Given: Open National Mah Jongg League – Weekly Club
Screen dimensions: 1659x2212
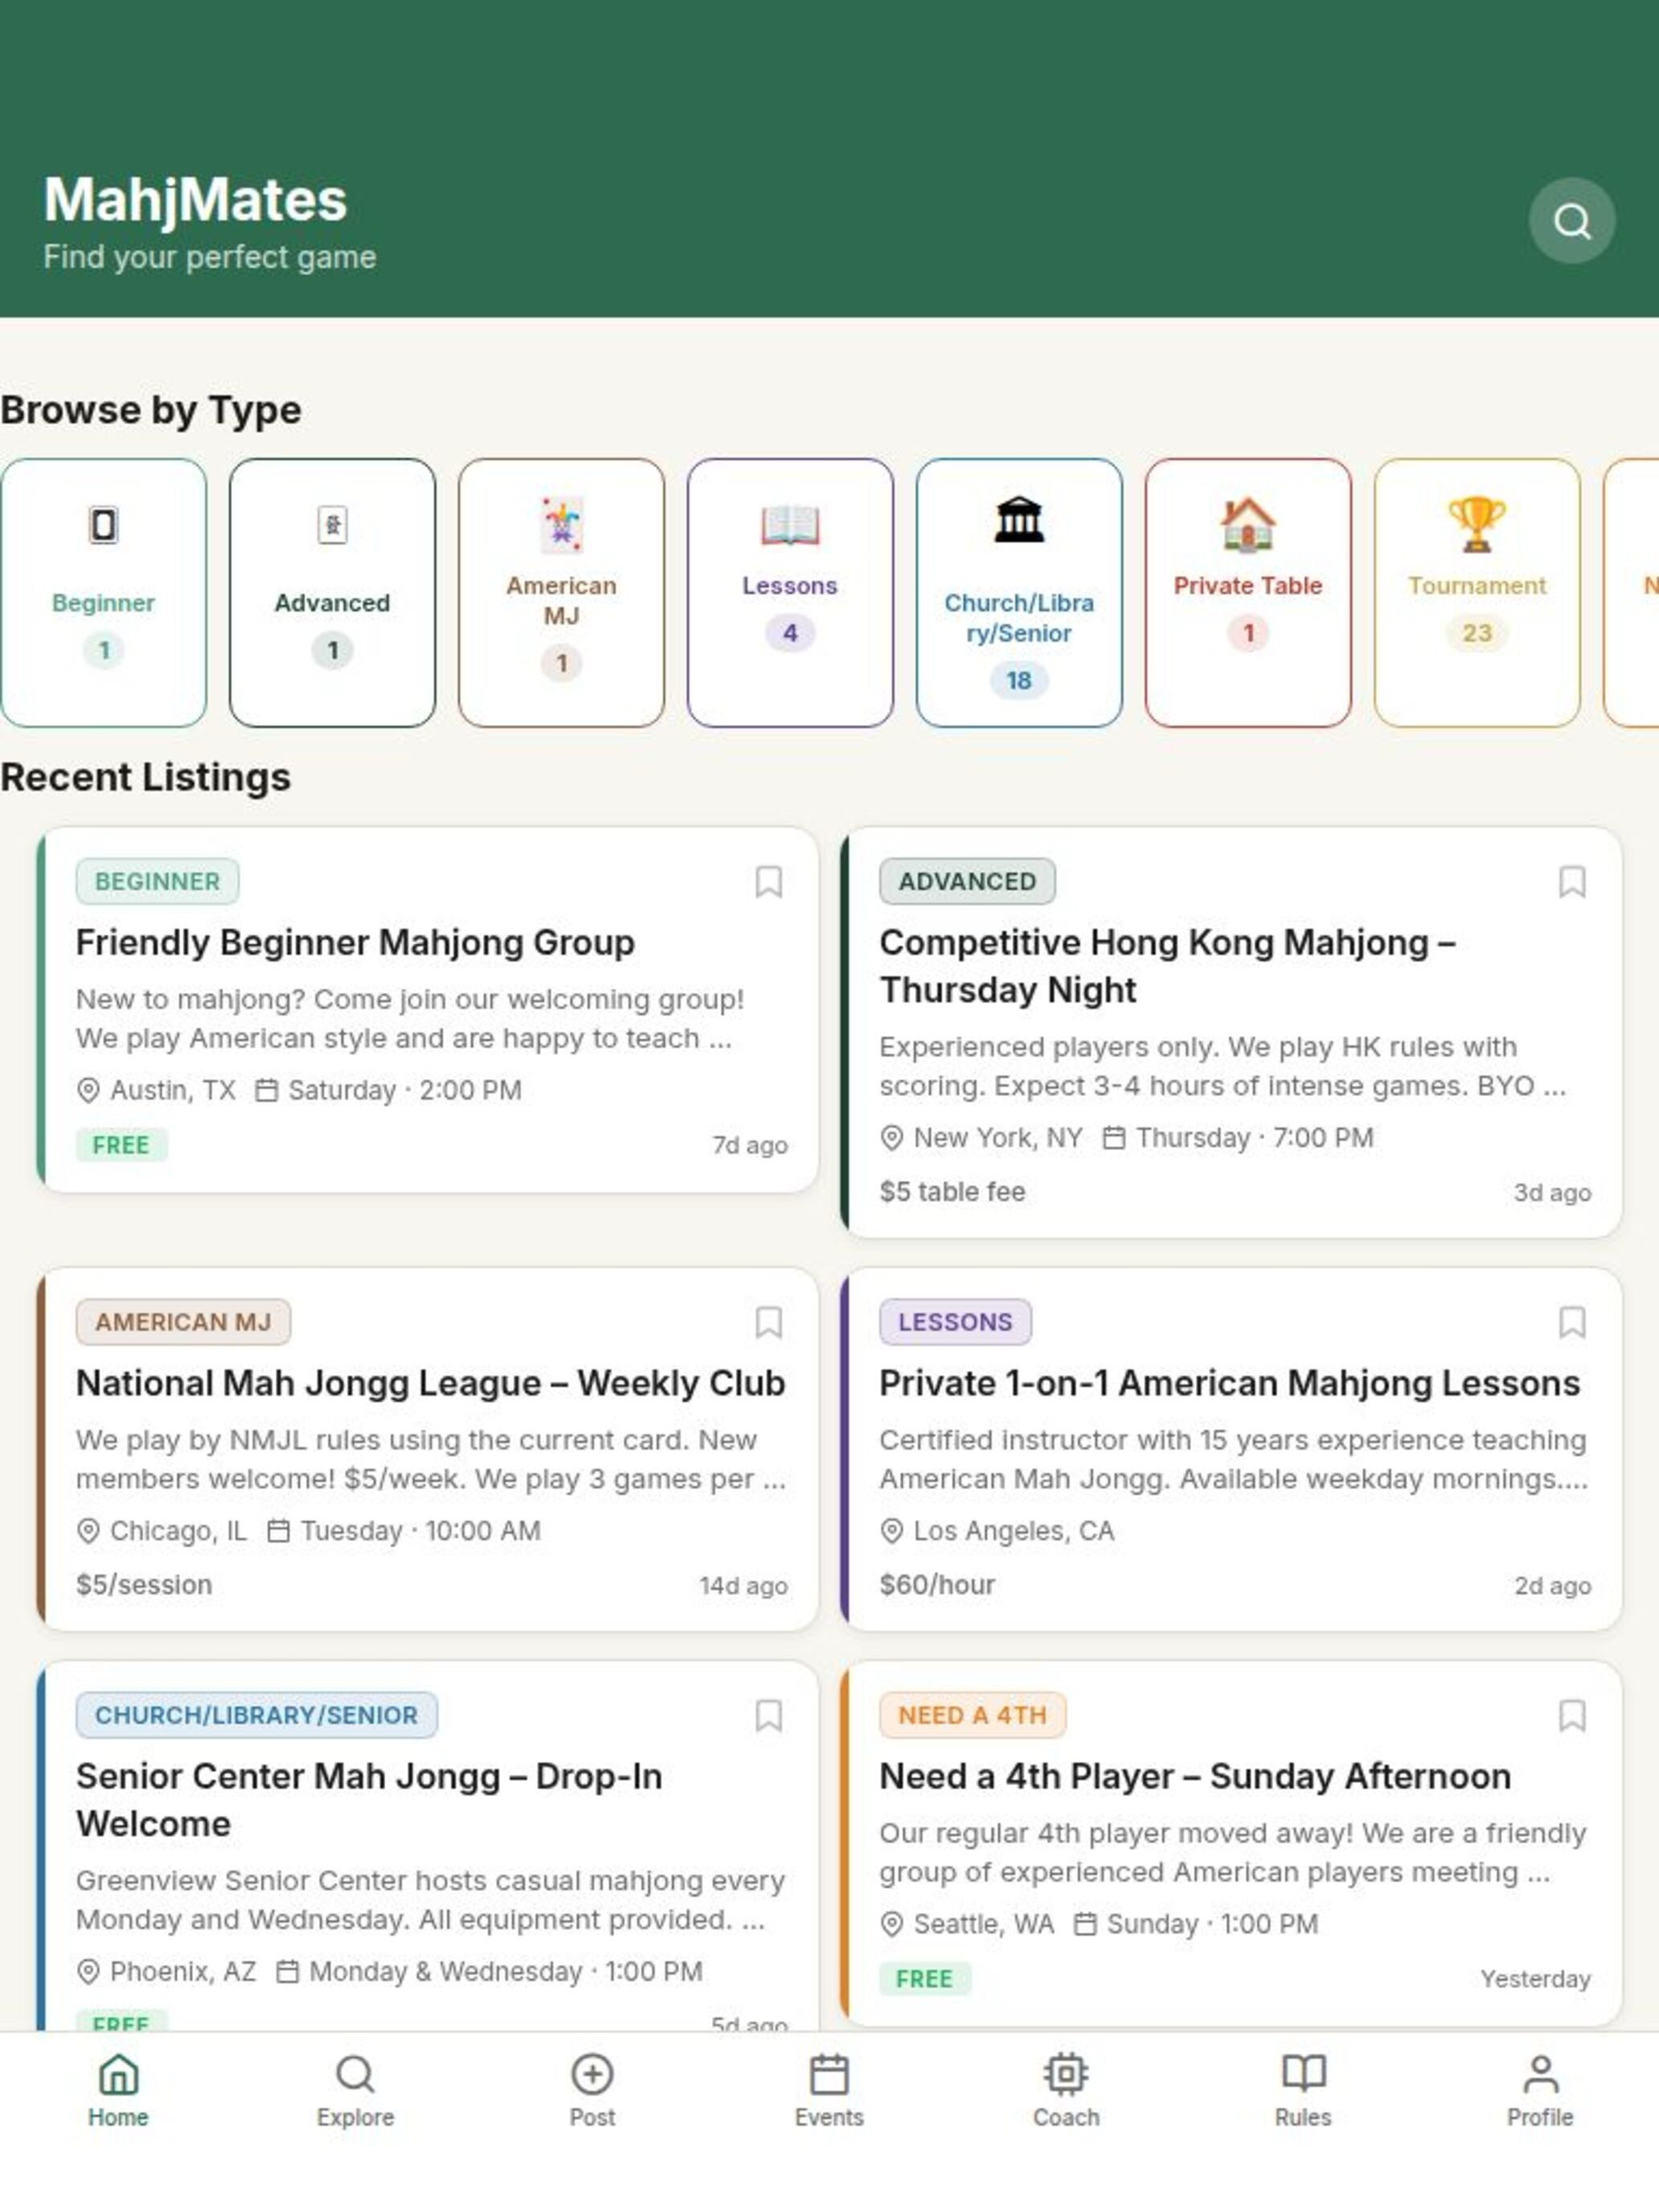Looking at the screenshot, I should click(430, 1383).
